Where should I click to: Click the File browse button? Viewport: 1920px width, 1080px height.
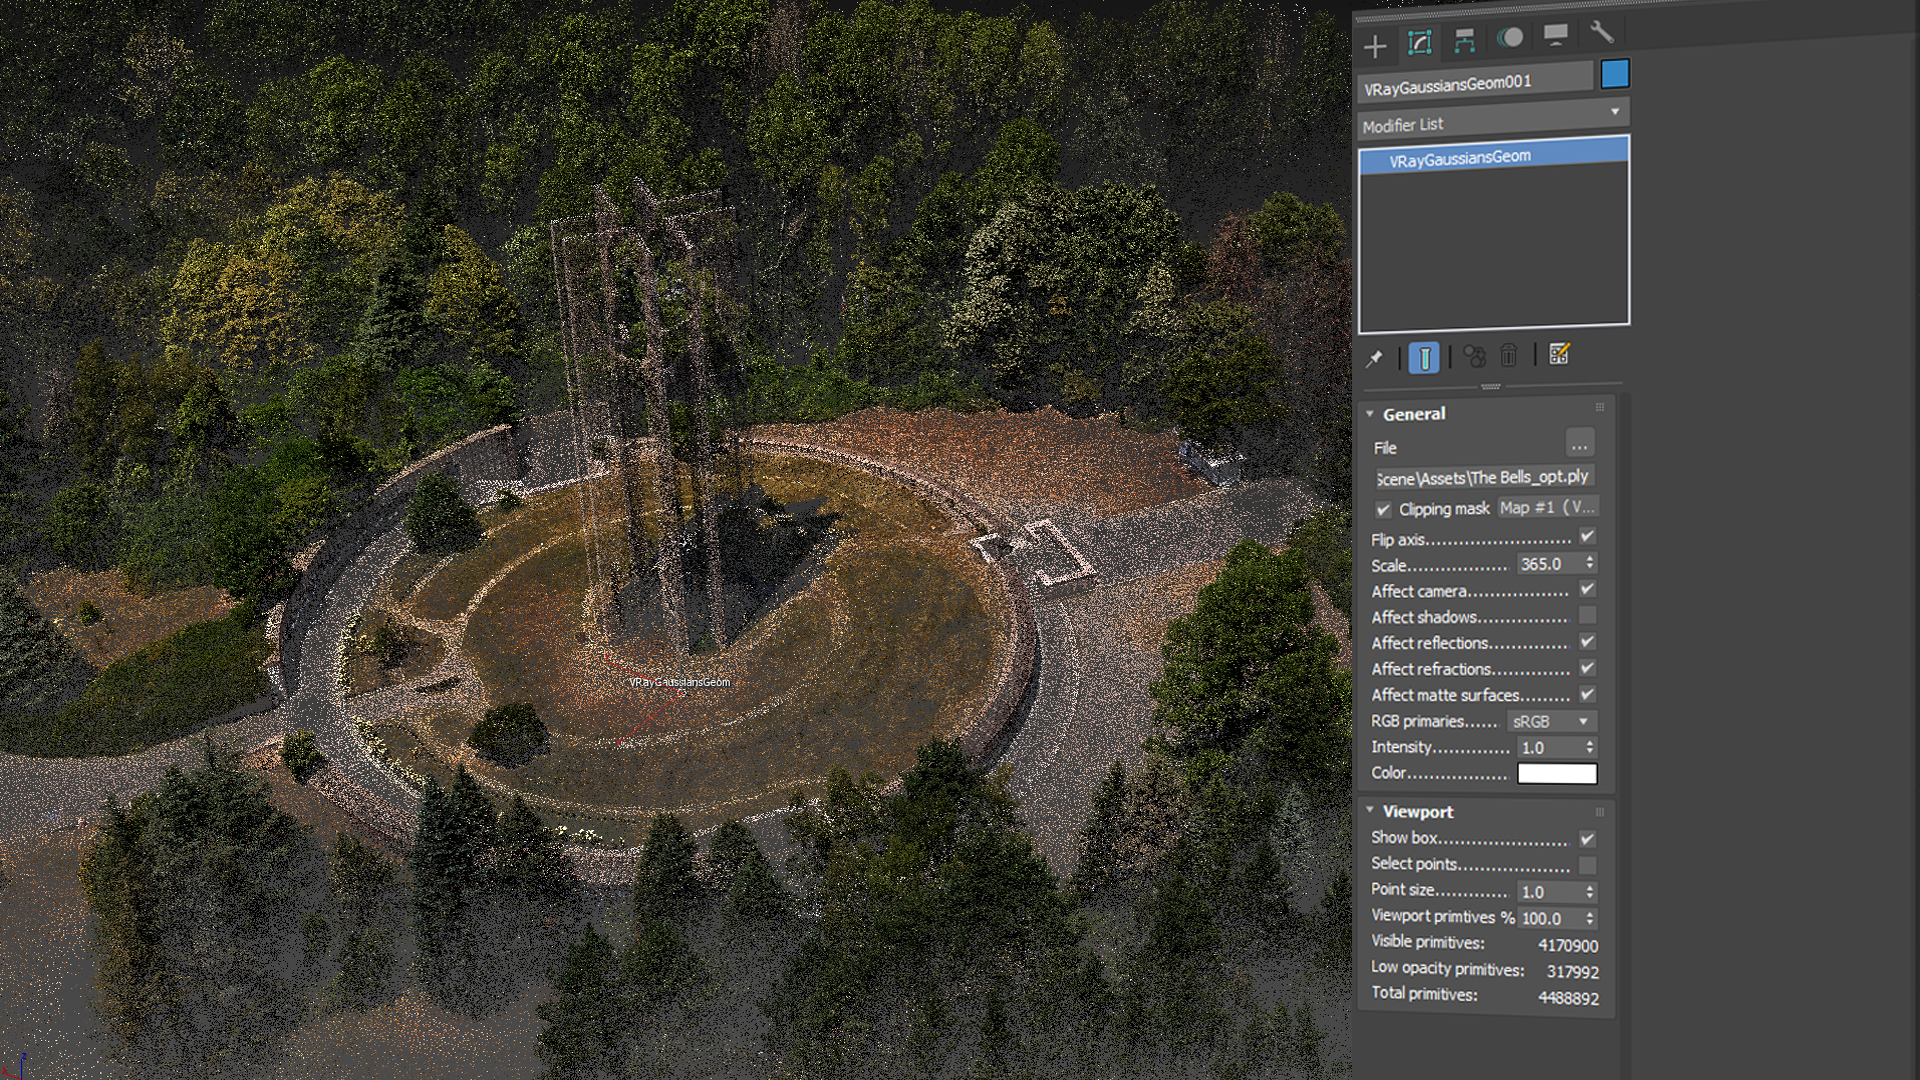(x=1579, y=444)
